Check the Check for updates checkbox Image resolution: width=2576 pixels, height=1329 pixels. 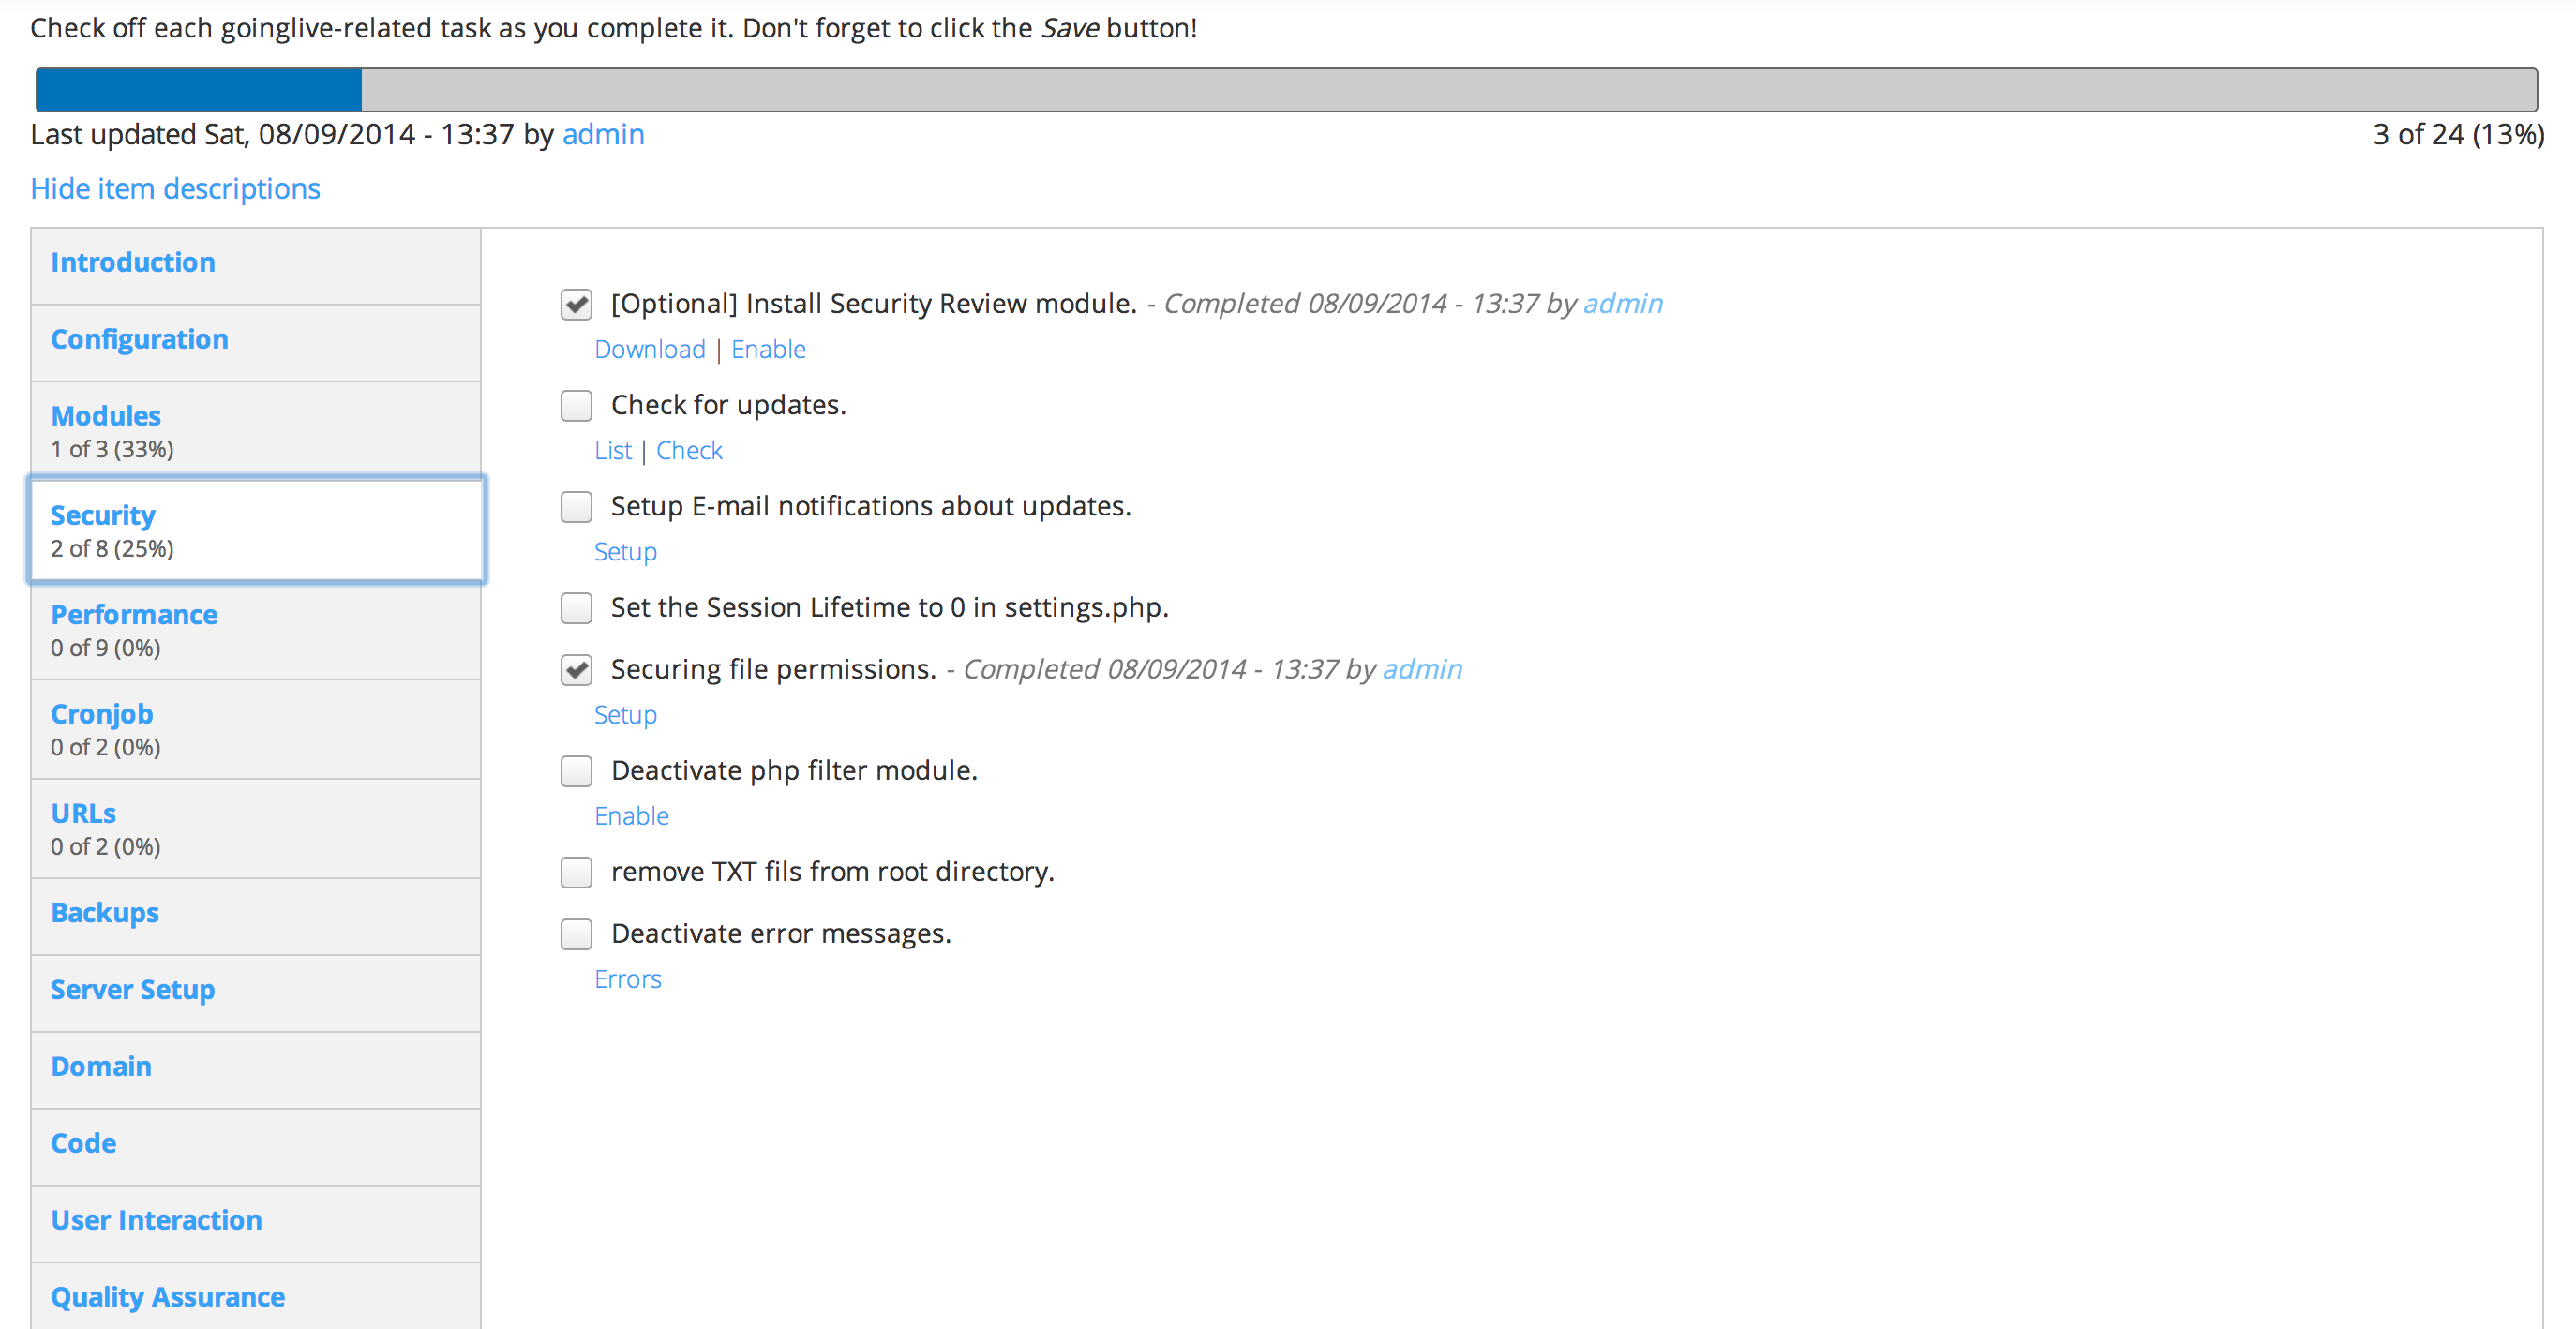[x=576, y=406]
